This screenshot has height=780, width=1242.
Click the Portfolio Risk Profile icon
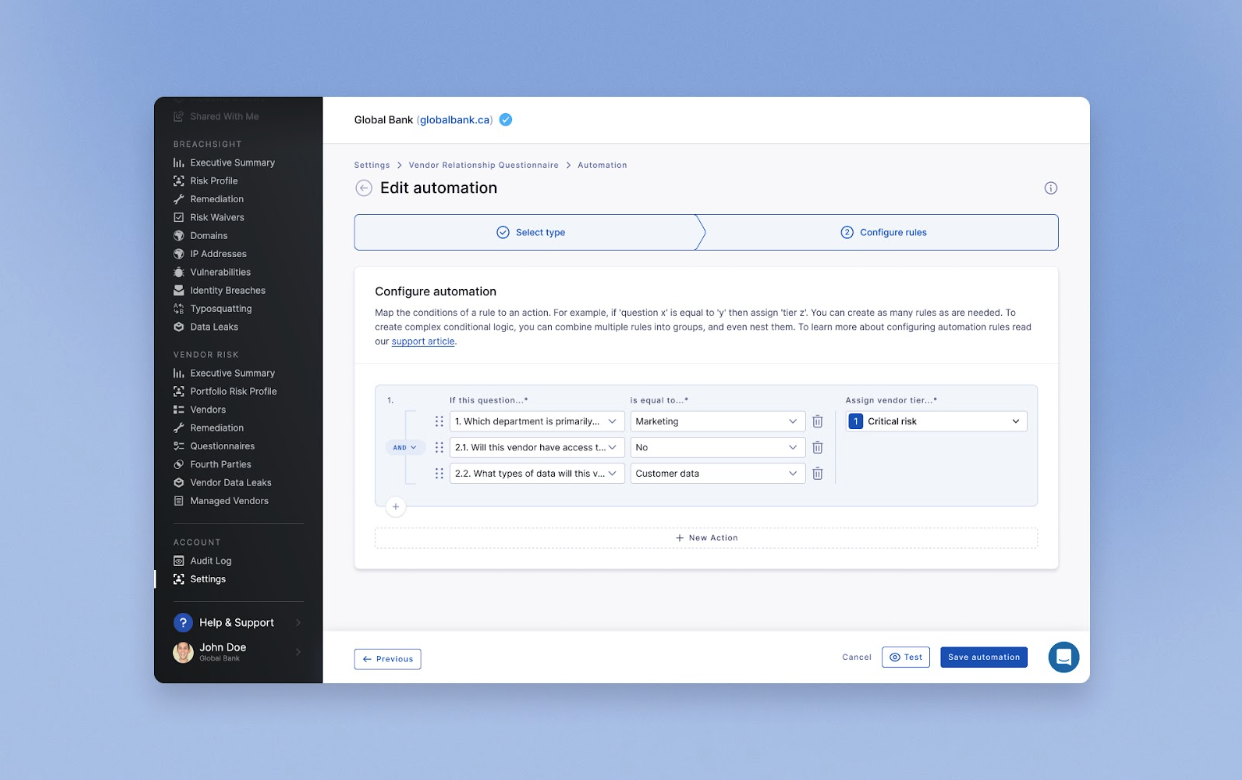(x=179, y=391)
